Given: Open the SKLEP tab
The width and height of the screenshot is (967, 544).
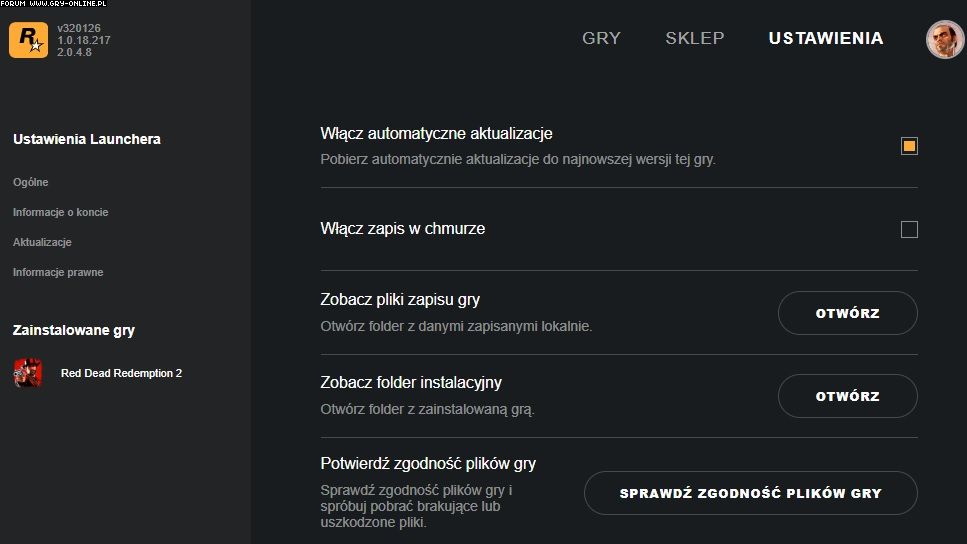Looking at the screenshot, I should click(x=694, y=38).
